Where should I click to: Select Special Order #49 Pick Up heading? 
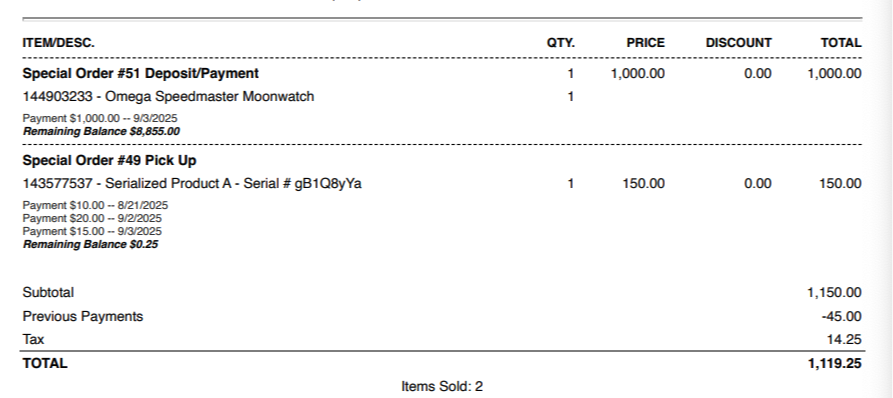point(109,161)
